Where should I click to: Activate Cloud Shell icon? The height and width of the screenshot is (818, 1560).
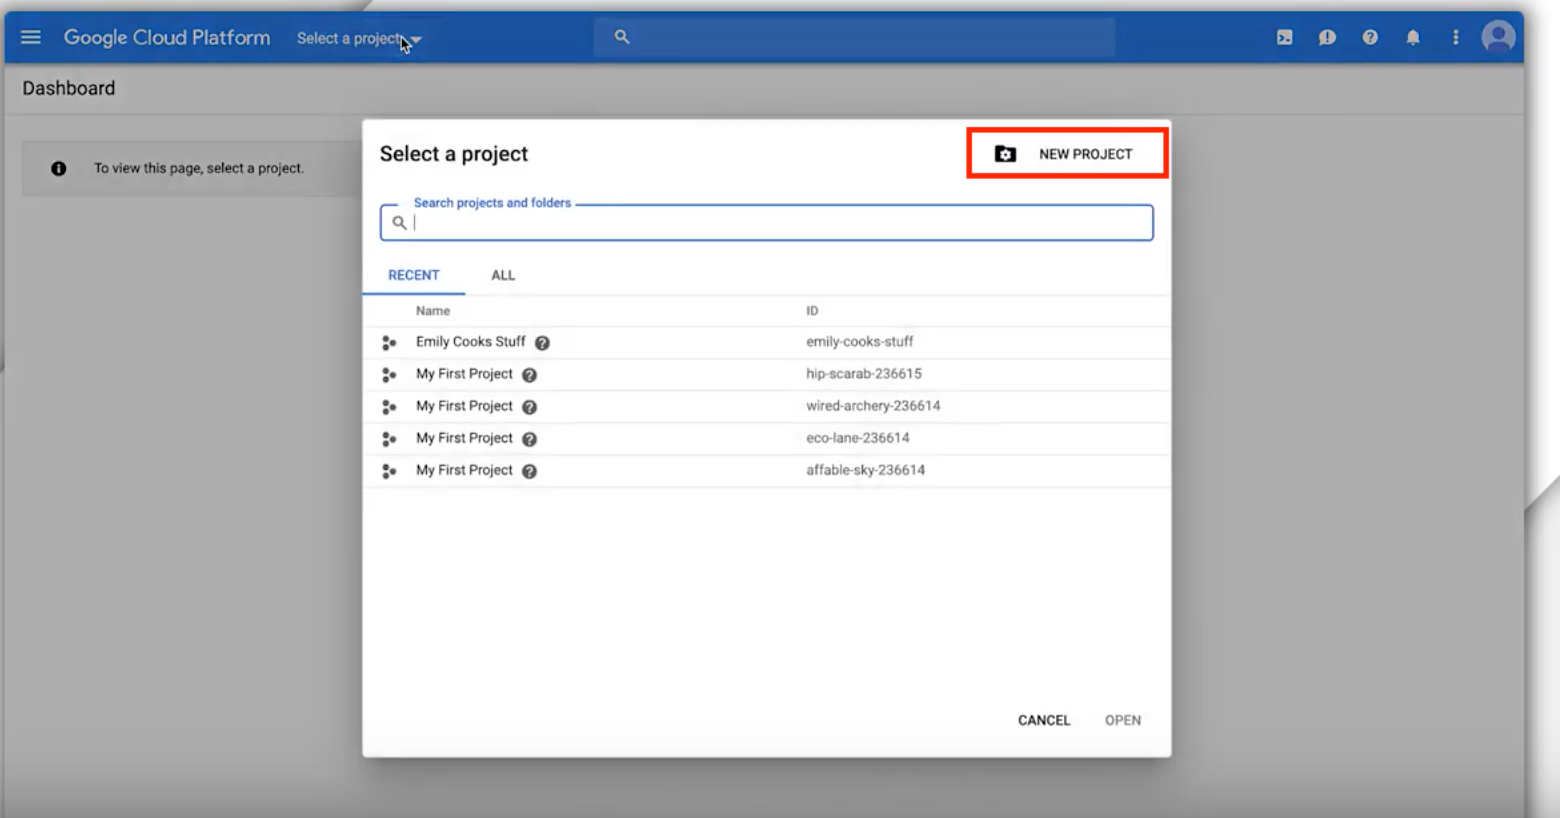click(x=1285, y=37)
